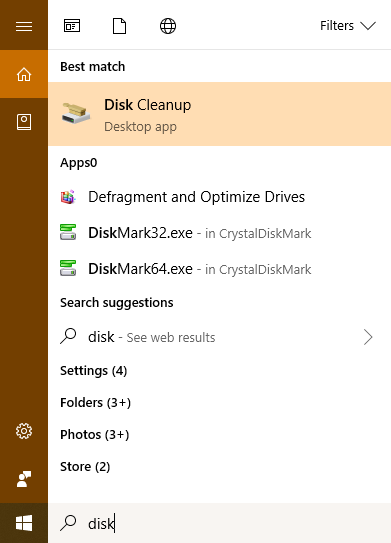Click the 'Search suggestions' heading
The width and height of the screenshot is (391, 543).
tap(117, 303)
